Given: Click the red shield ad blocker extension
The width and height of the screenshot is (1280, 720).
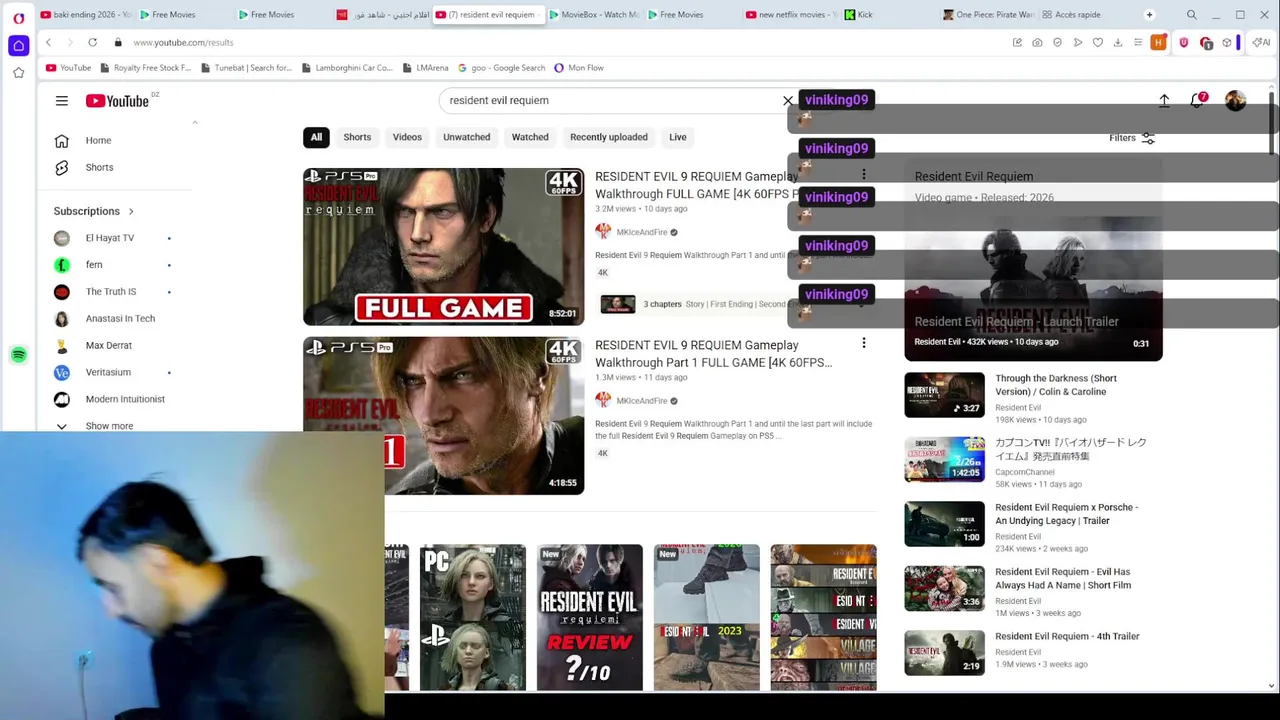Looking at the screenshot, I should [1184, 42].
